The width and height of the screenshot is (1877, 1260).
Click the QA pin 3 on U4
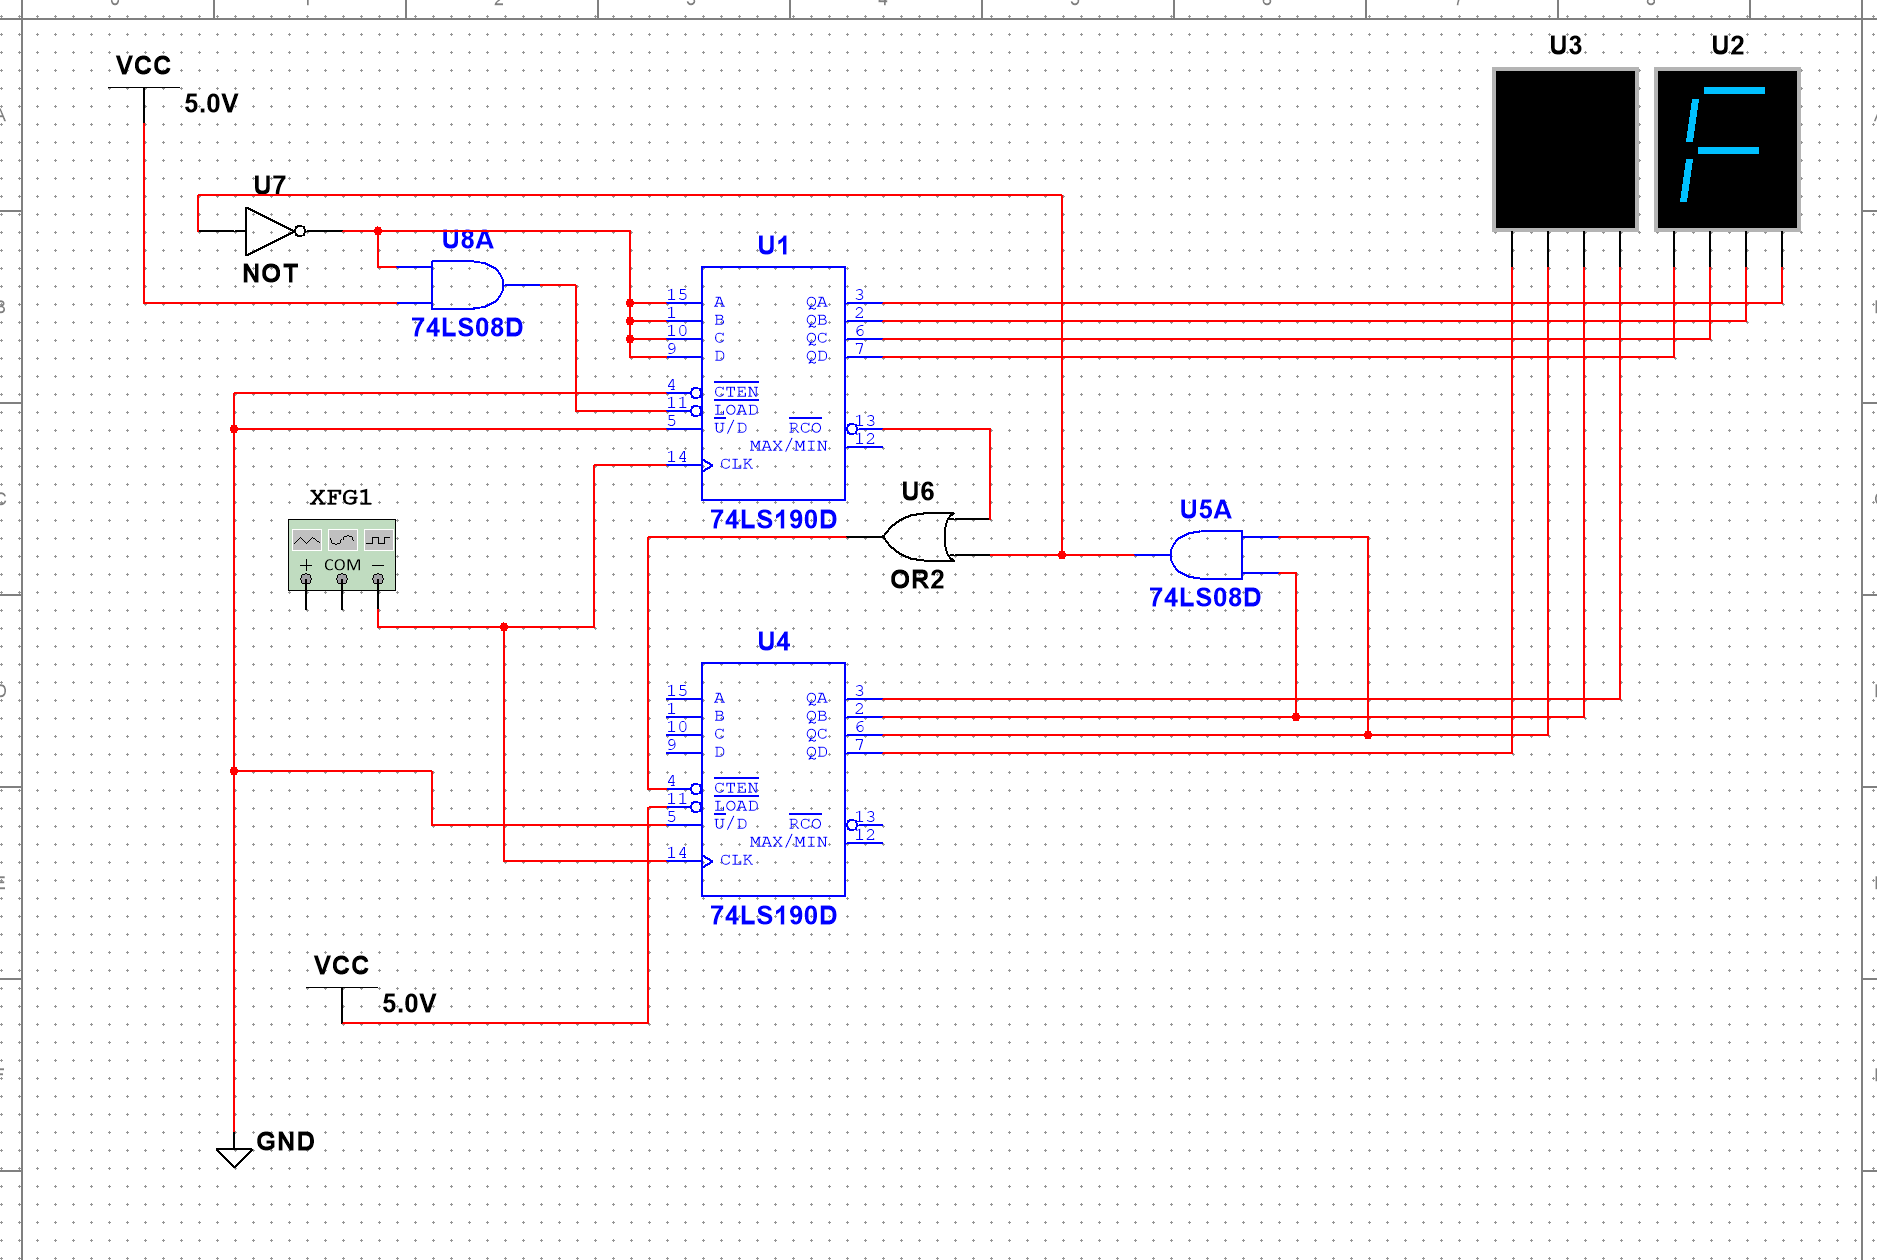[864, 698]
